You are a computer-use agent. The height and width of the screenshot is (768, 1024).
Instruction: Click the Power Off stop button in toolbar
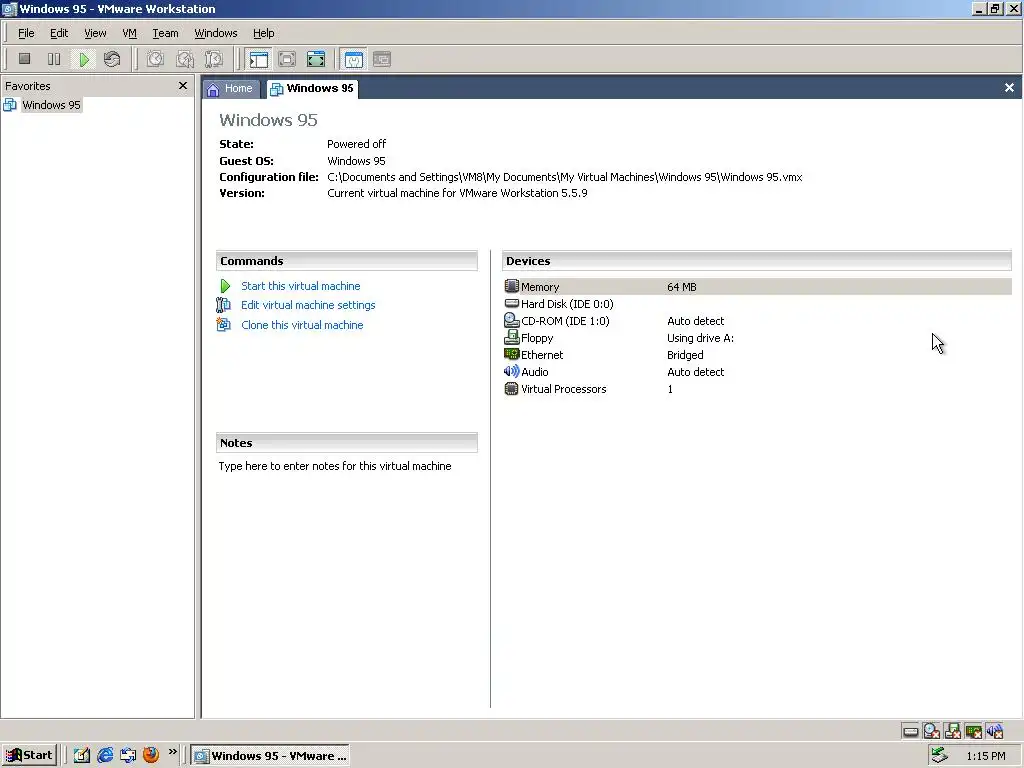pyautogui.click(x=25, y=59)
